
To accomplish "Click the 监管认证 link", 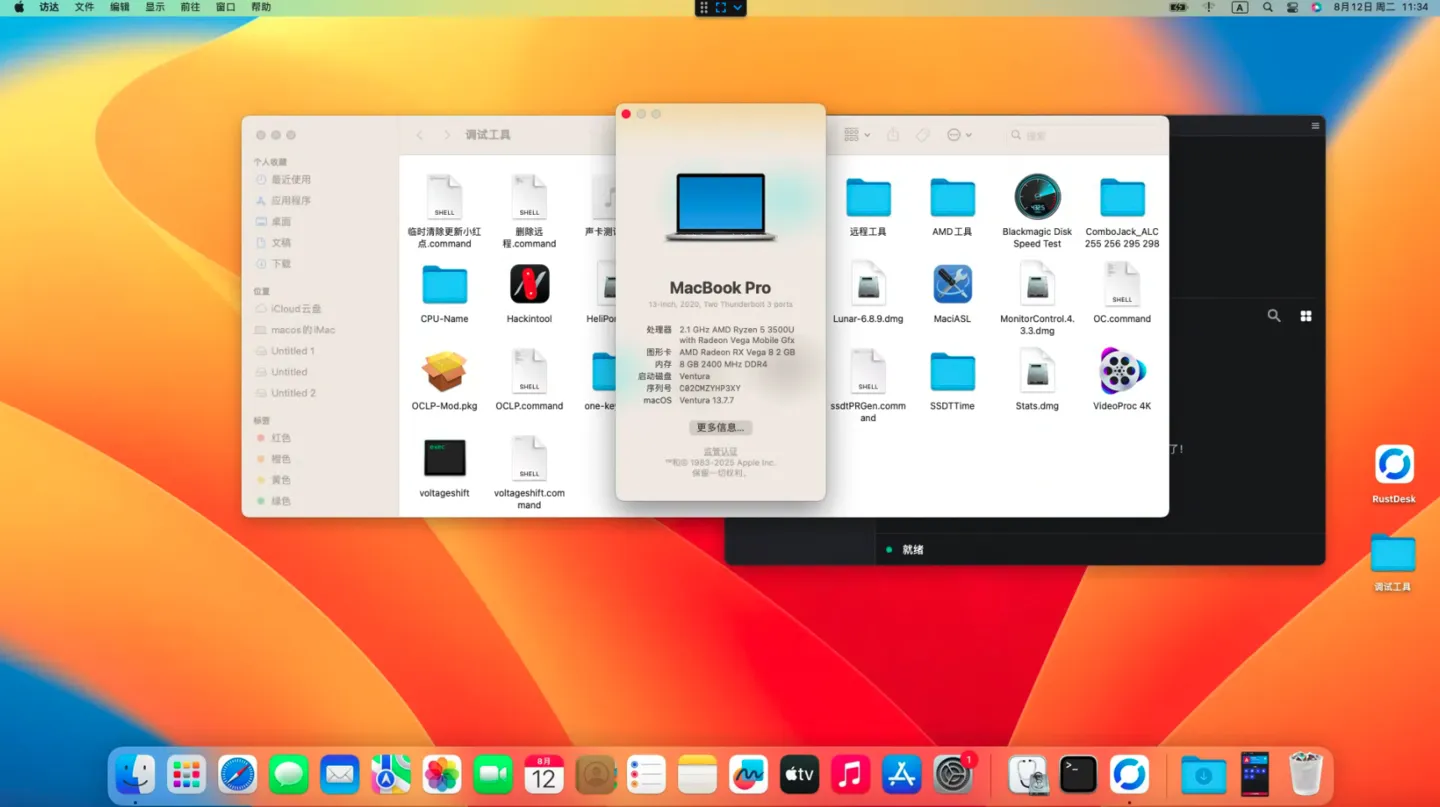I will tap(720, 452).
